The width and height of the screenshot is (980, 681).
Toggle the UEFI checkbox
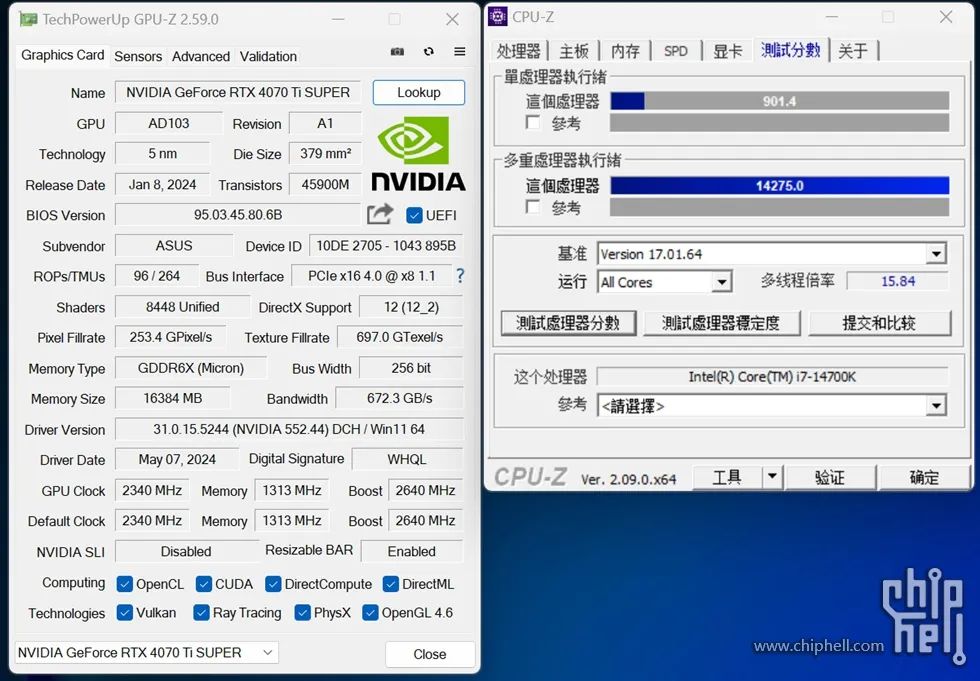(x=414, y=216)
